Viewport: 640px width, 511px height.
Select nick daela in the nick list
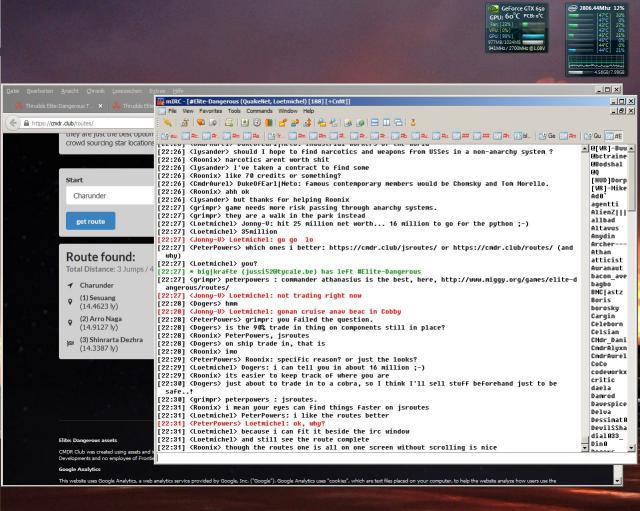[601, 388]
